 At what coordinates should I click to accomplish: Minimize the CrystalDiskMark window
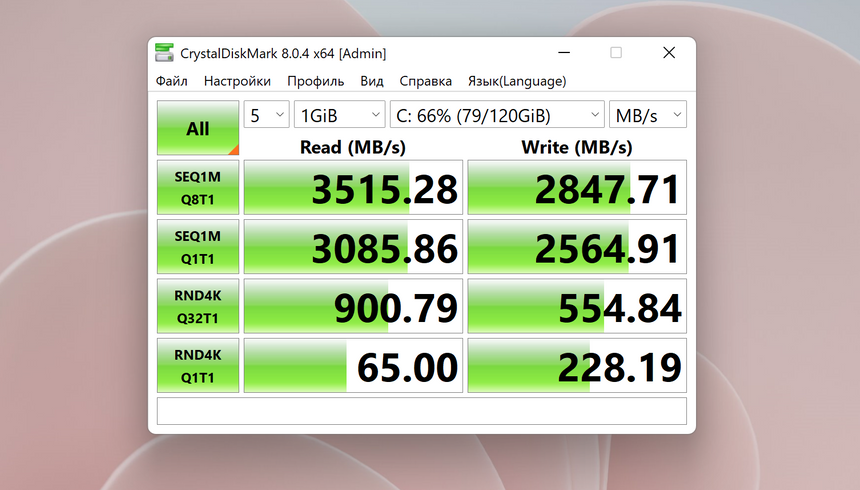(x=564, y=53)
